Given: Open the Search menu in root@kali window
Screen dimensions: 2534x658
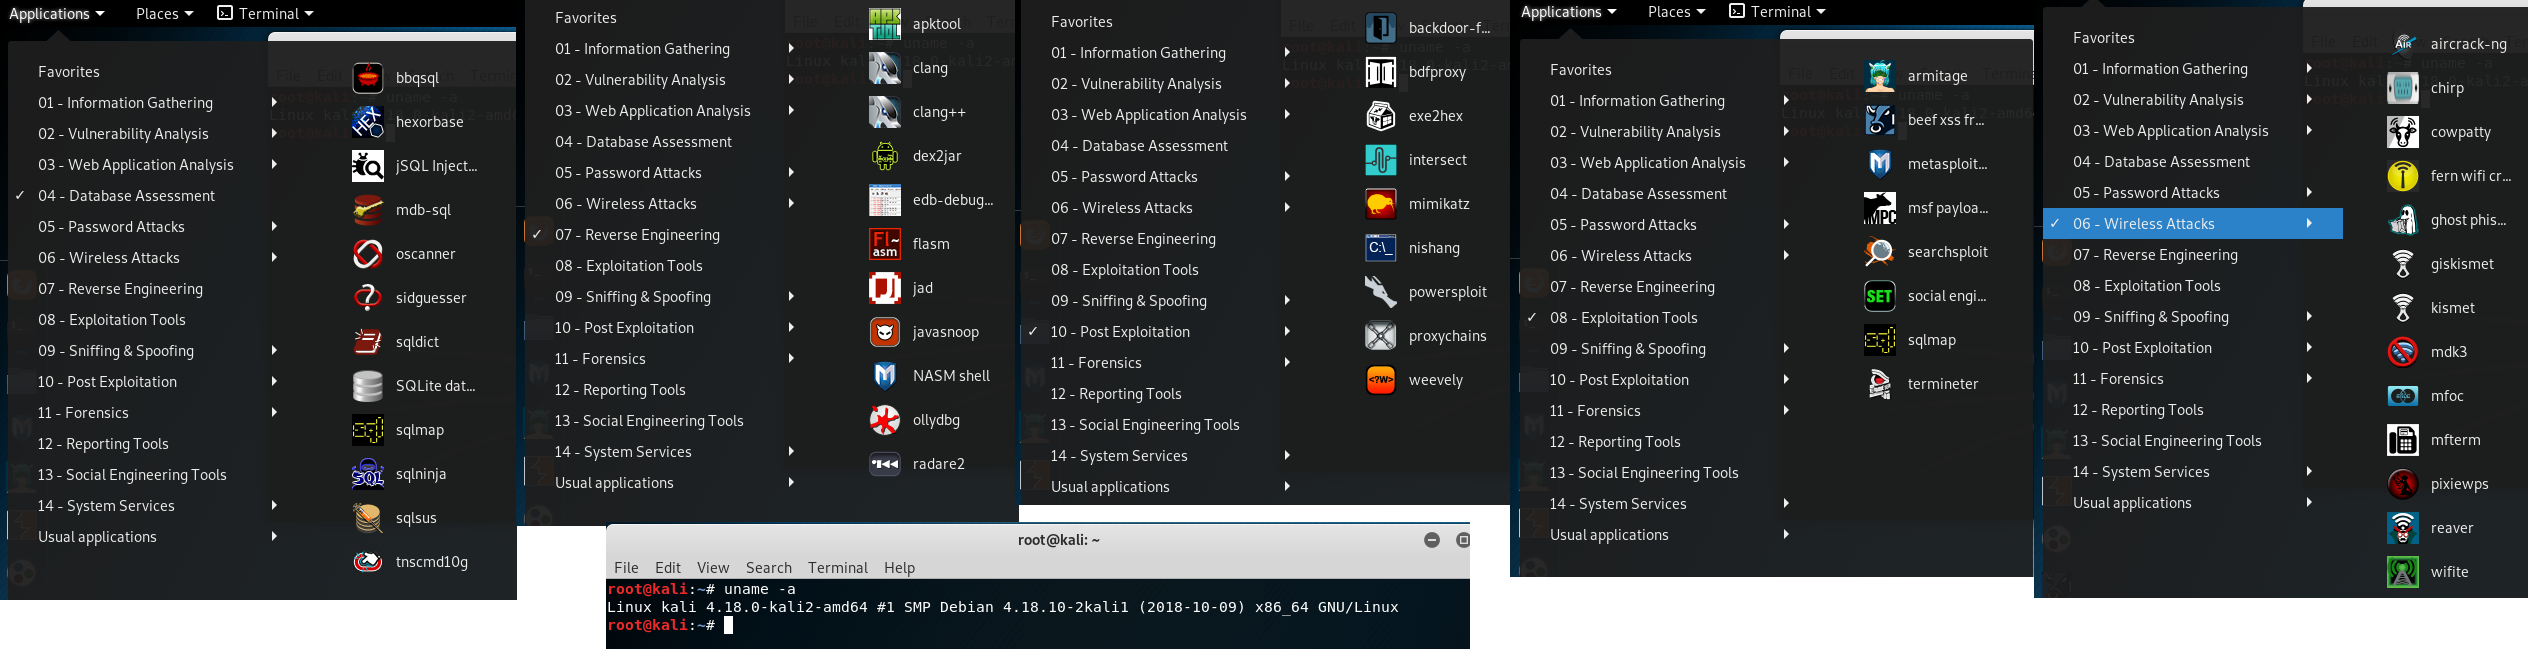Looking at the screenshot, I should (x=768, y=568).
